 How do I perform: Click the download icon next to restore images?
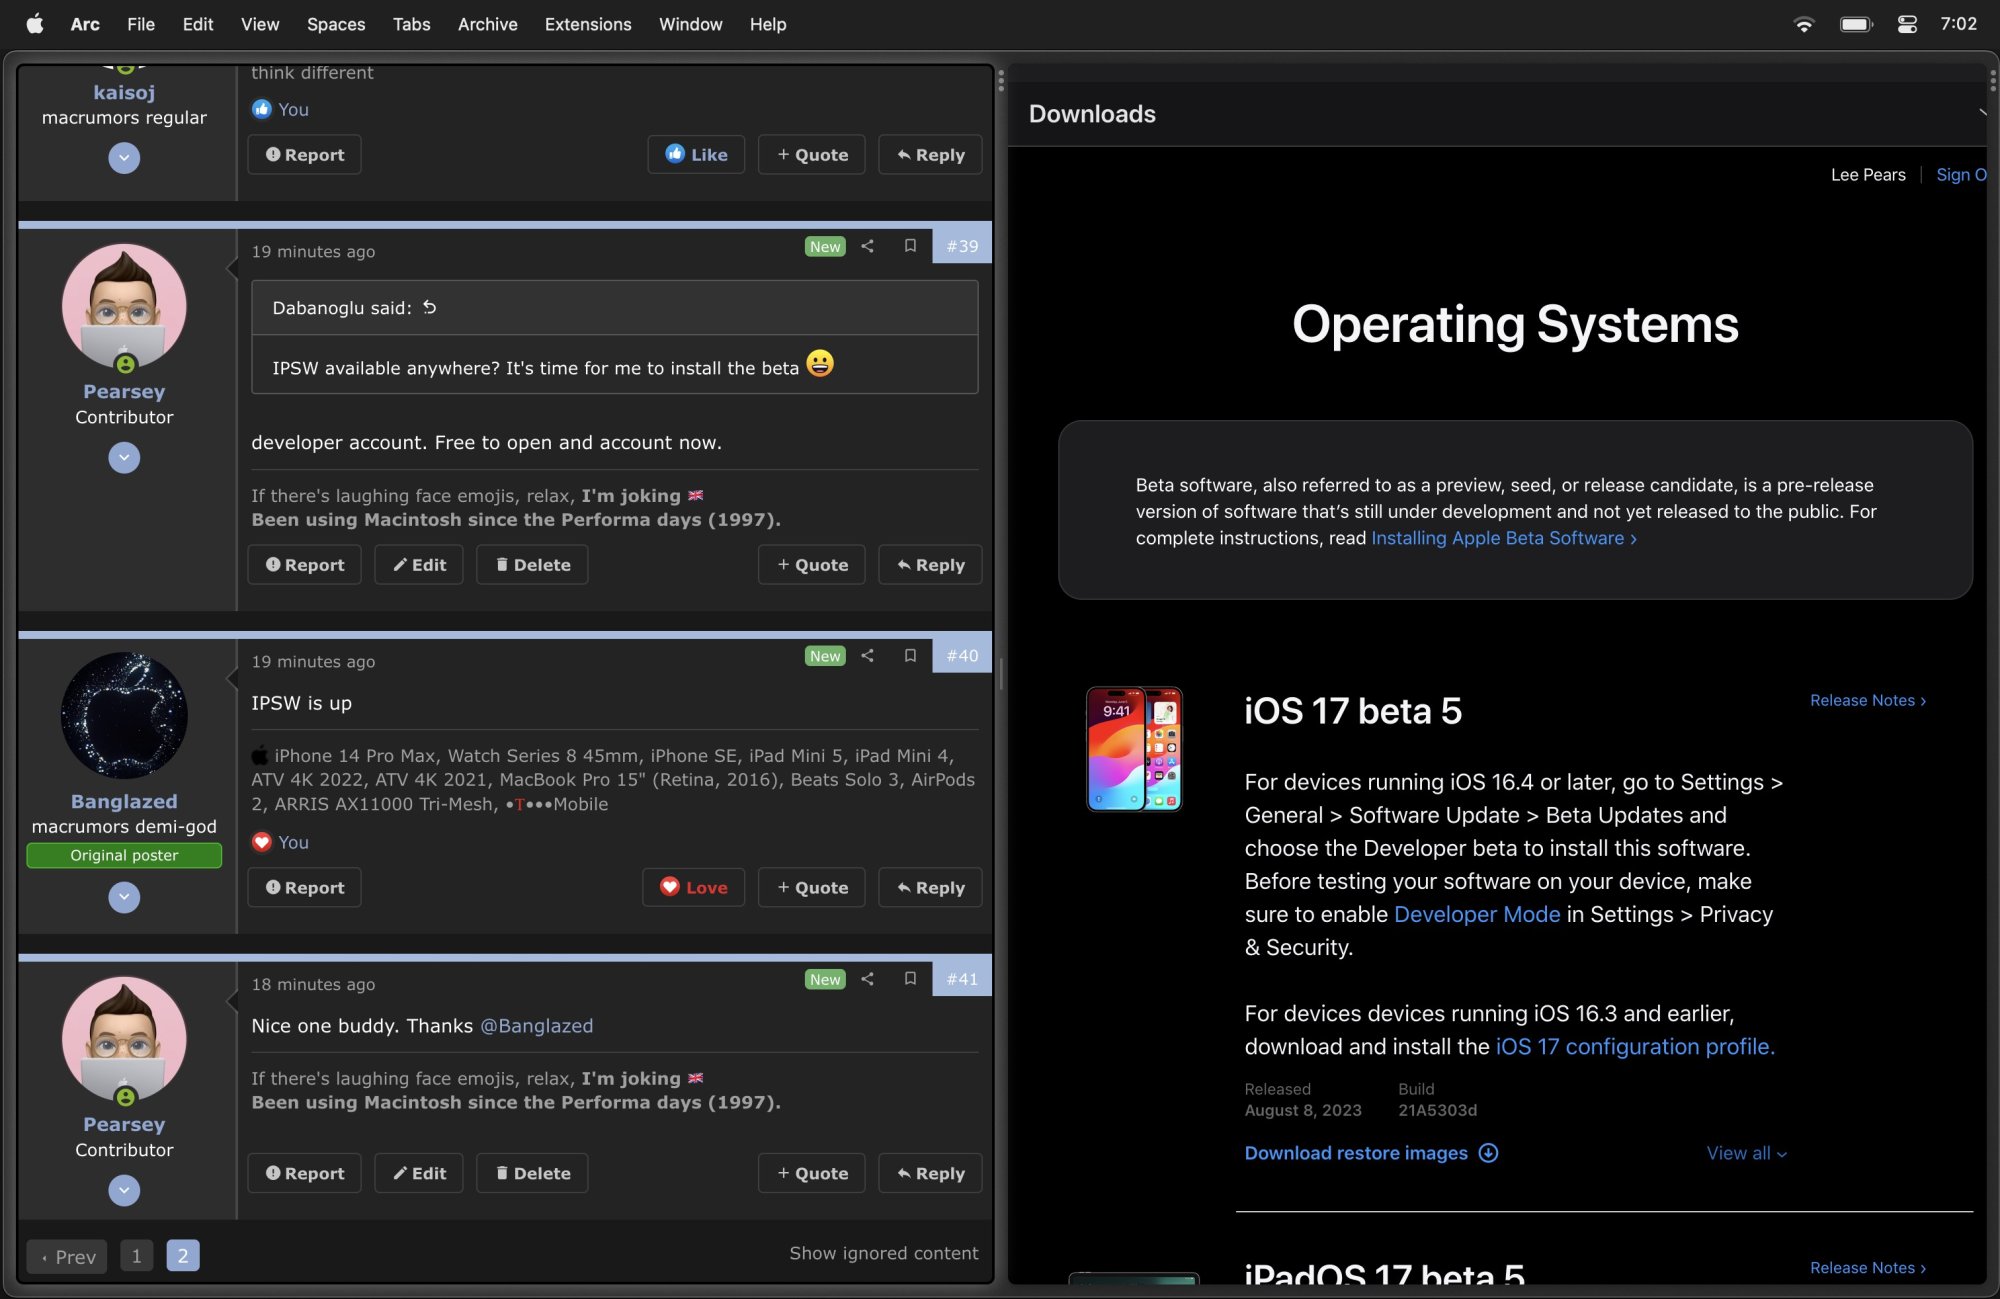point(1488,1153)
